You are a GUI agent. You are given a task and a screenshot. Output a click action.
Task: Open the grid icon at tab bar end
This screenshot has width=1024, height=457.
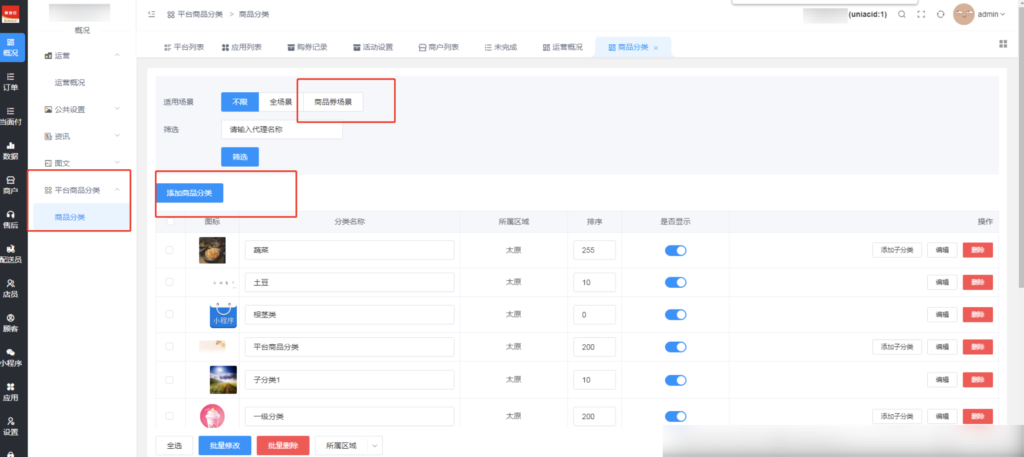click(1003, 44)
